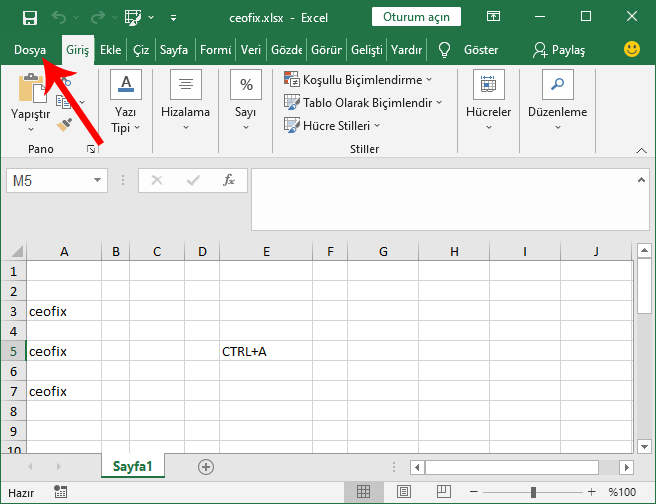Click the horizontal scrollbar right arrow
The image size is (656, 504).
[x=626, y=467]
